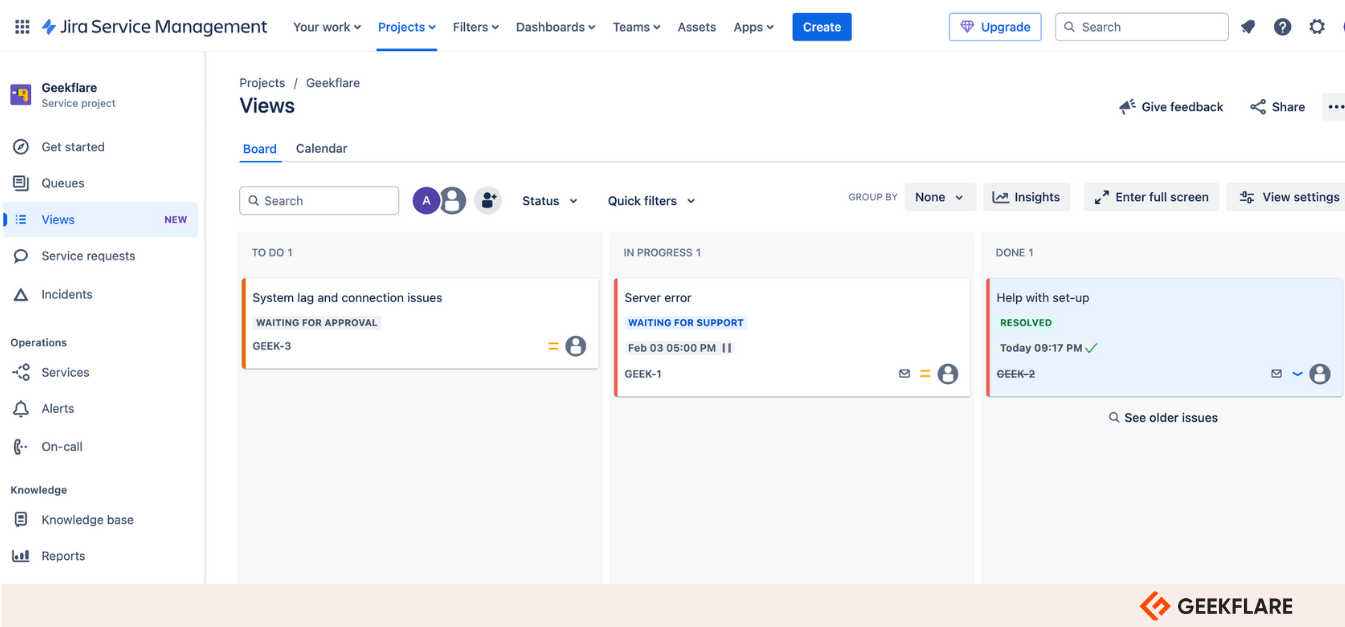
Task: Click the See older issues link
Action: 1163,418
